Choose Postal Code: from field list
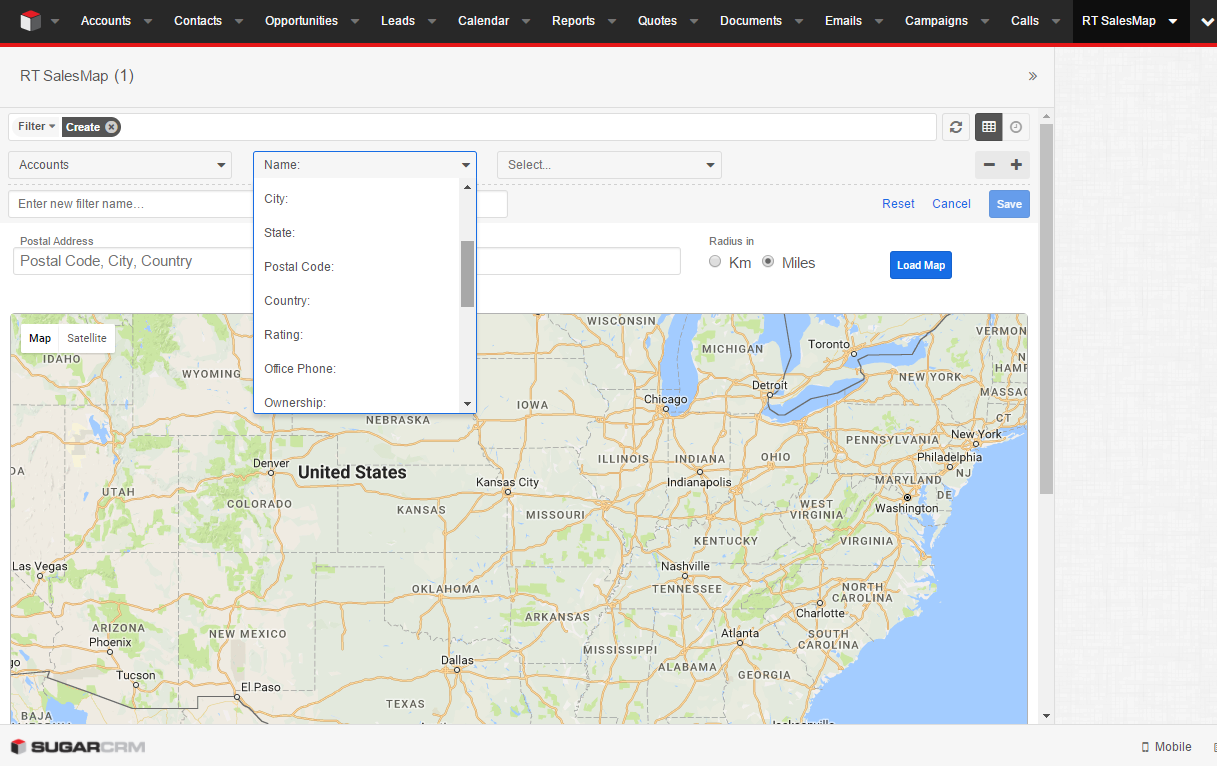The width and height of the screenshot is (1217, 766). [357, 267]
